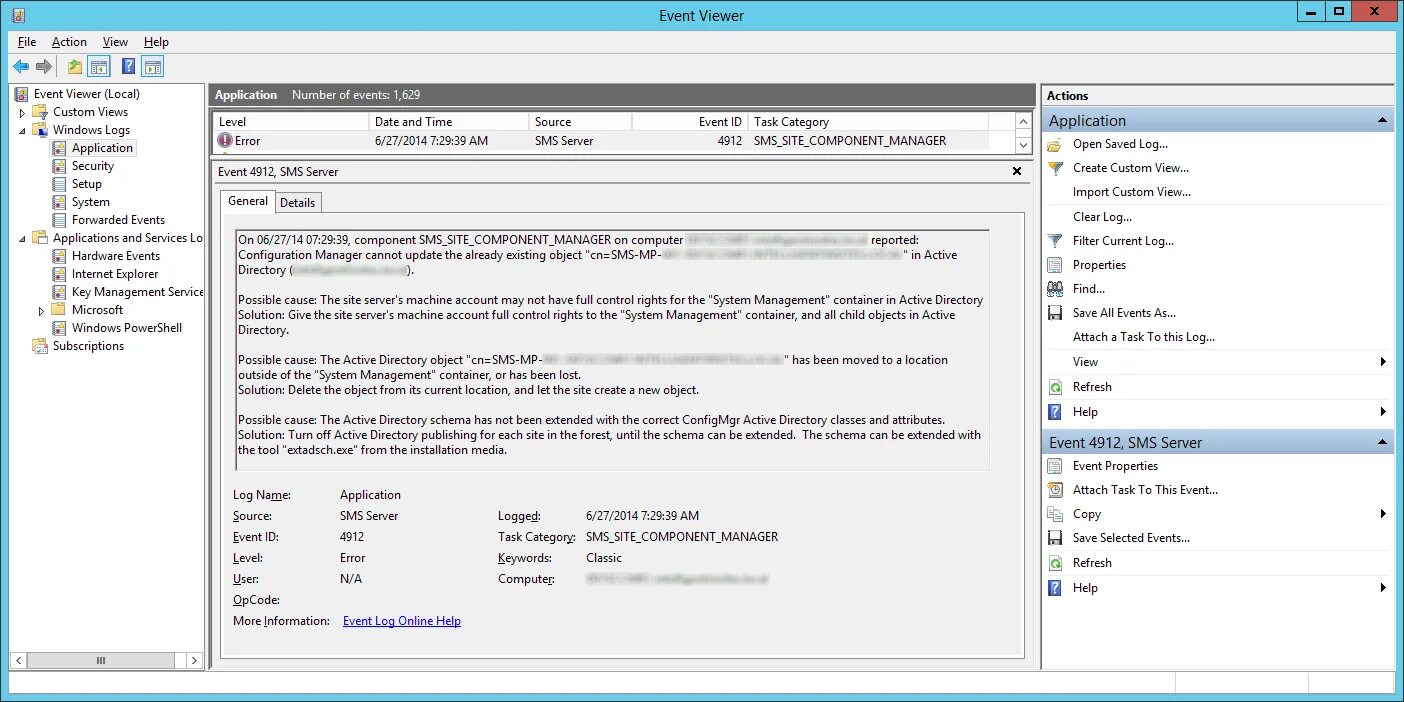Viewport: 1404px width, 702px height.
Task: Sort by the Date and Time column header
Action: tap(449, 122)
